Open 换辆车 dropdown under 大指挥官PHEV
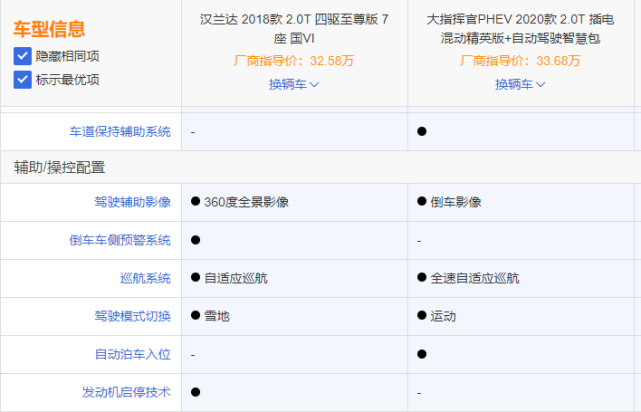The image size is (641, 412). pos(520,84)
